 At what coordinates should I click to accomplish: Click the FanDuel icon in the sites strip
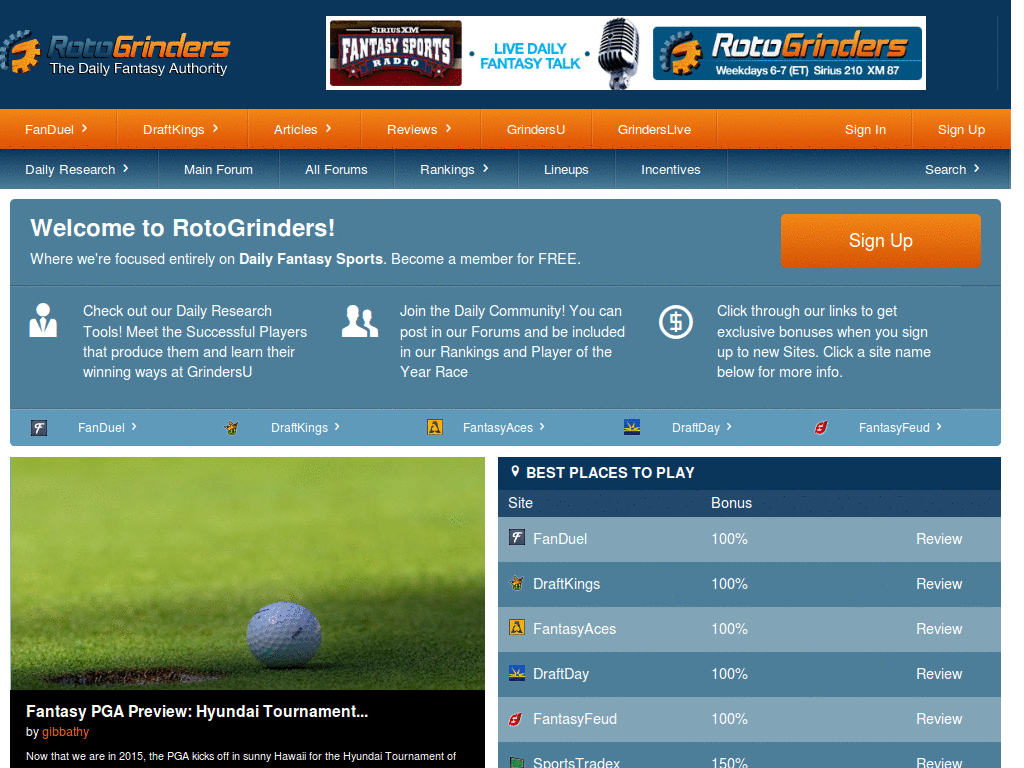(x=39, y=428)
